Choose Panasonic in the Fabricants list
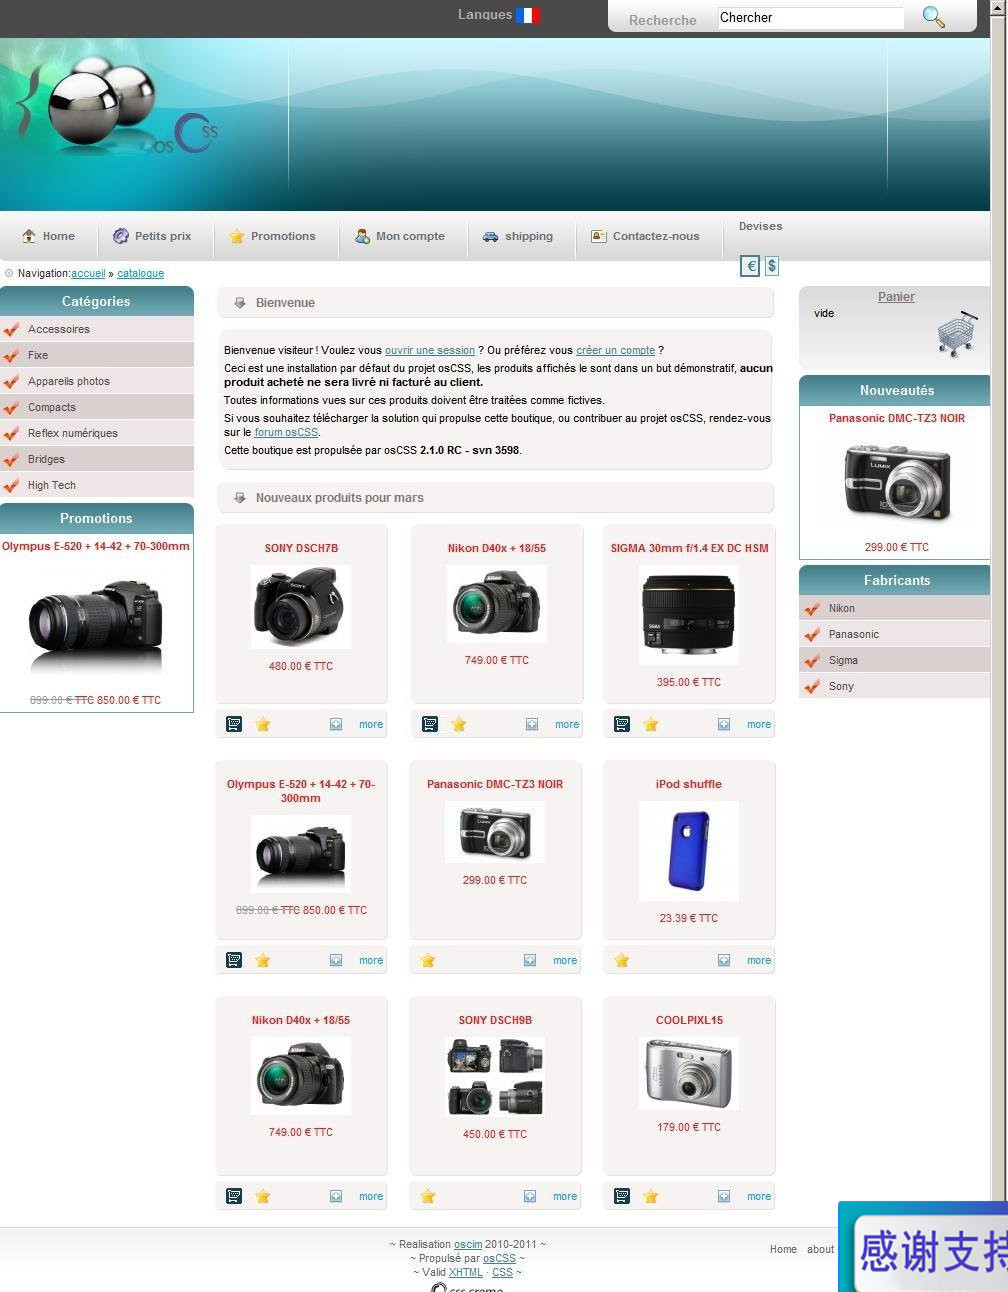Viewport: 1008px width, 1292px height. pyautogui.click(x=895, y=634)
